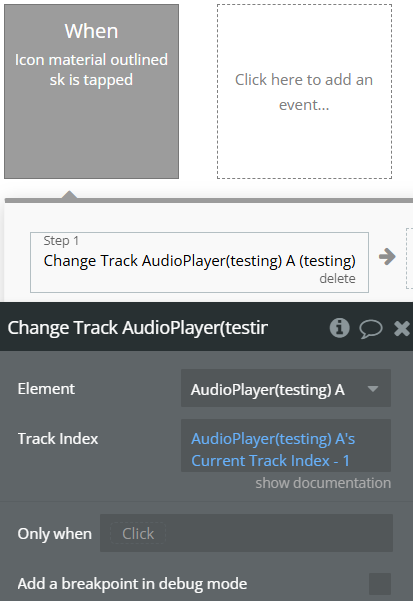This screenshot has width=413, height=601.
Task: Delete Step 1 action
Action: (337, 278)
